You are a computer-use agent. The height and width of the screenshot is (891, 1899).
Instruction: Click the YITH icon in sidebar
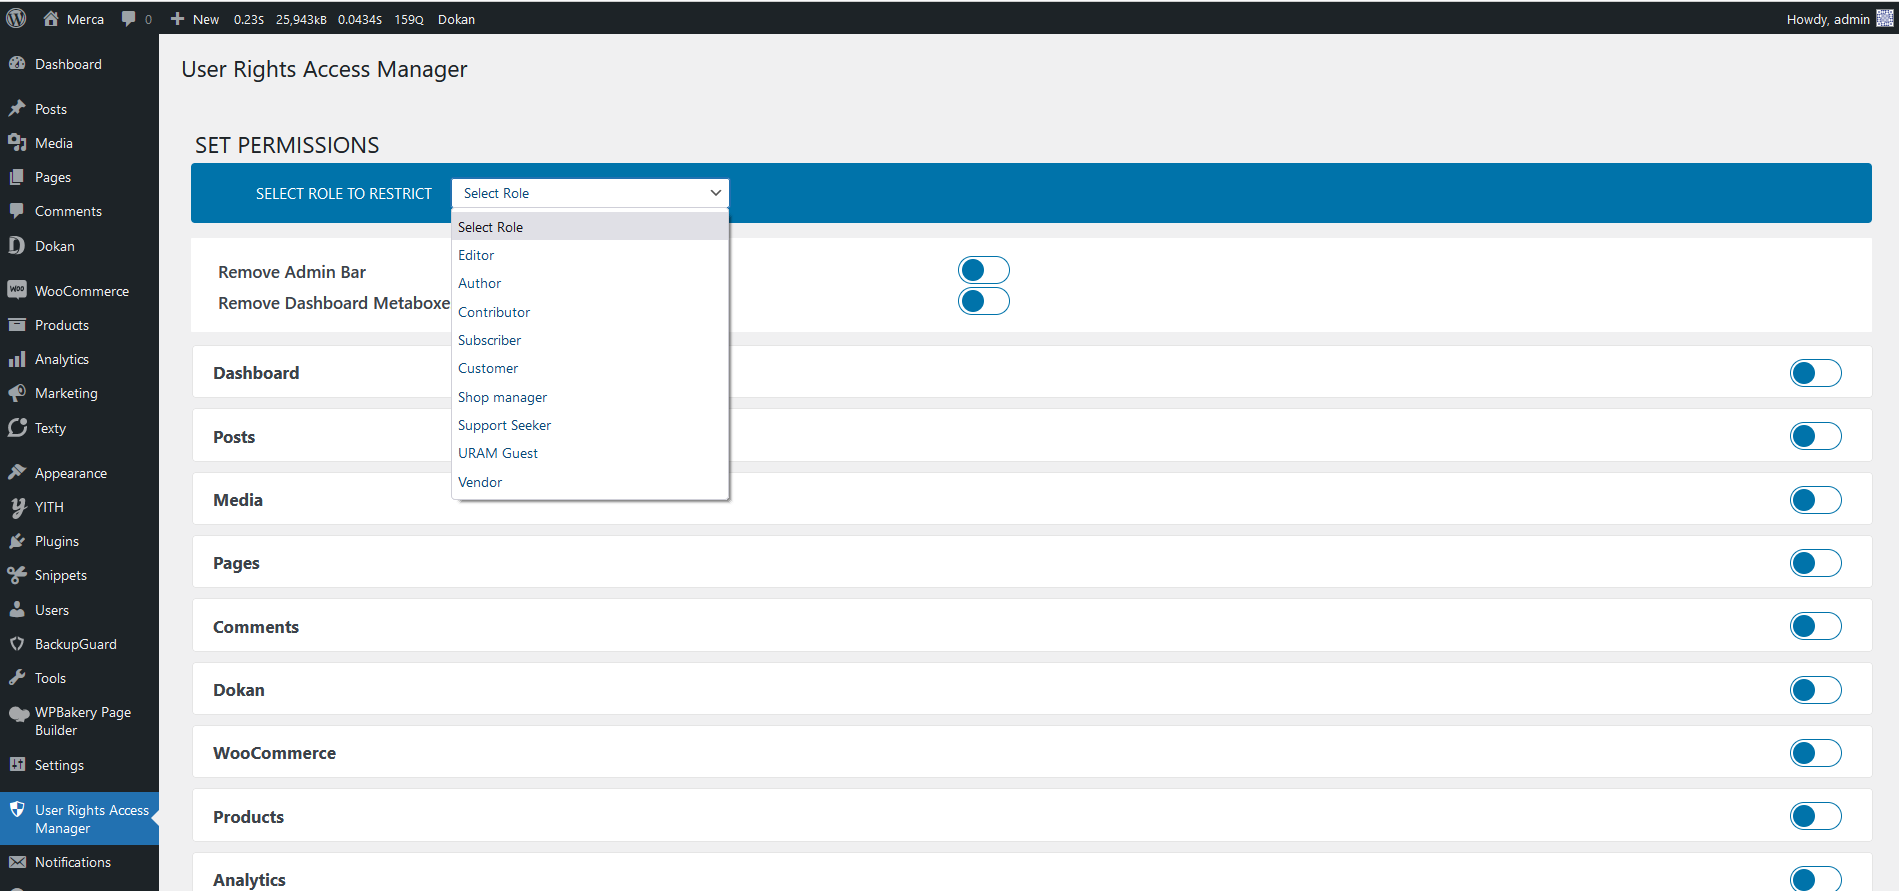point(17,507)
